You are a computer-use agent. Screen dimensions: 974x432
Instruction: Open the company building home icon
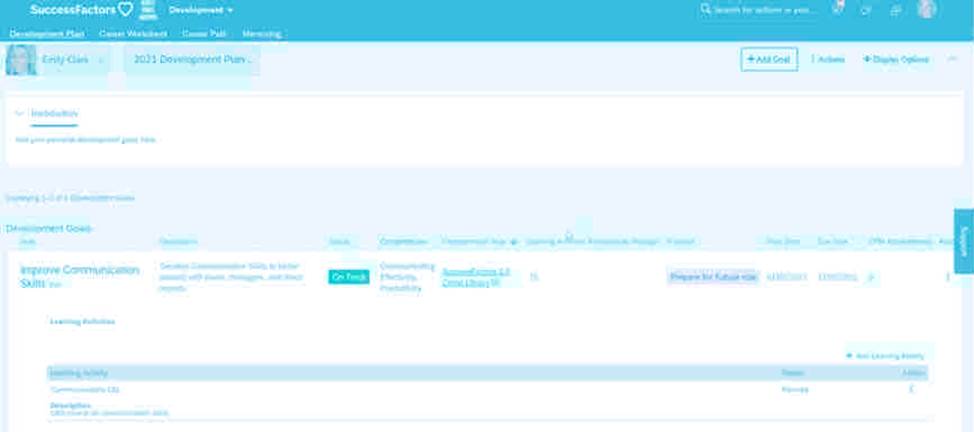148,10
